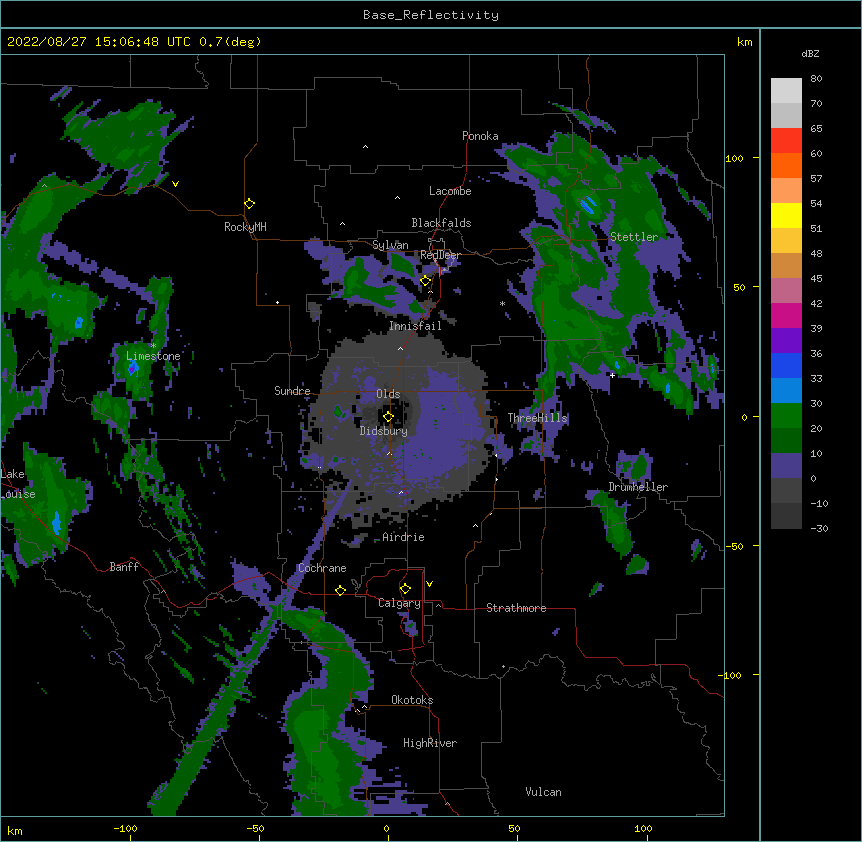Click the -100 tick on the horizontal km axis
862x842 pixels.
pos(125,828)
